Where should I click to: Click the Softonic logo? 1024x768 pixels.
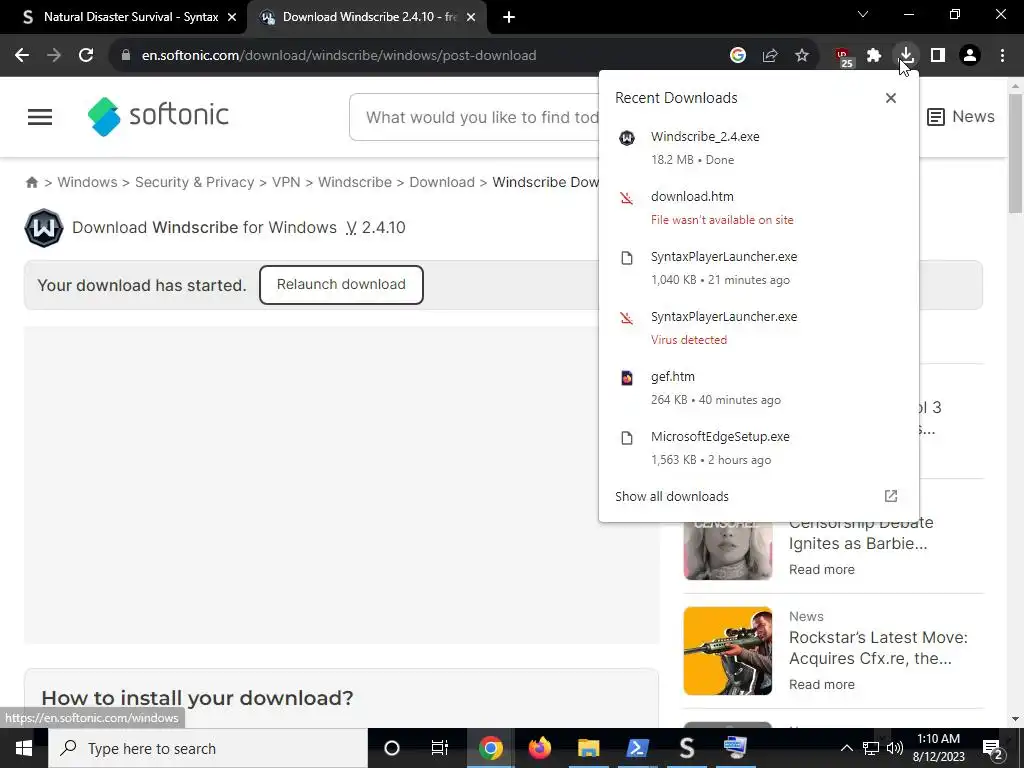158,116
